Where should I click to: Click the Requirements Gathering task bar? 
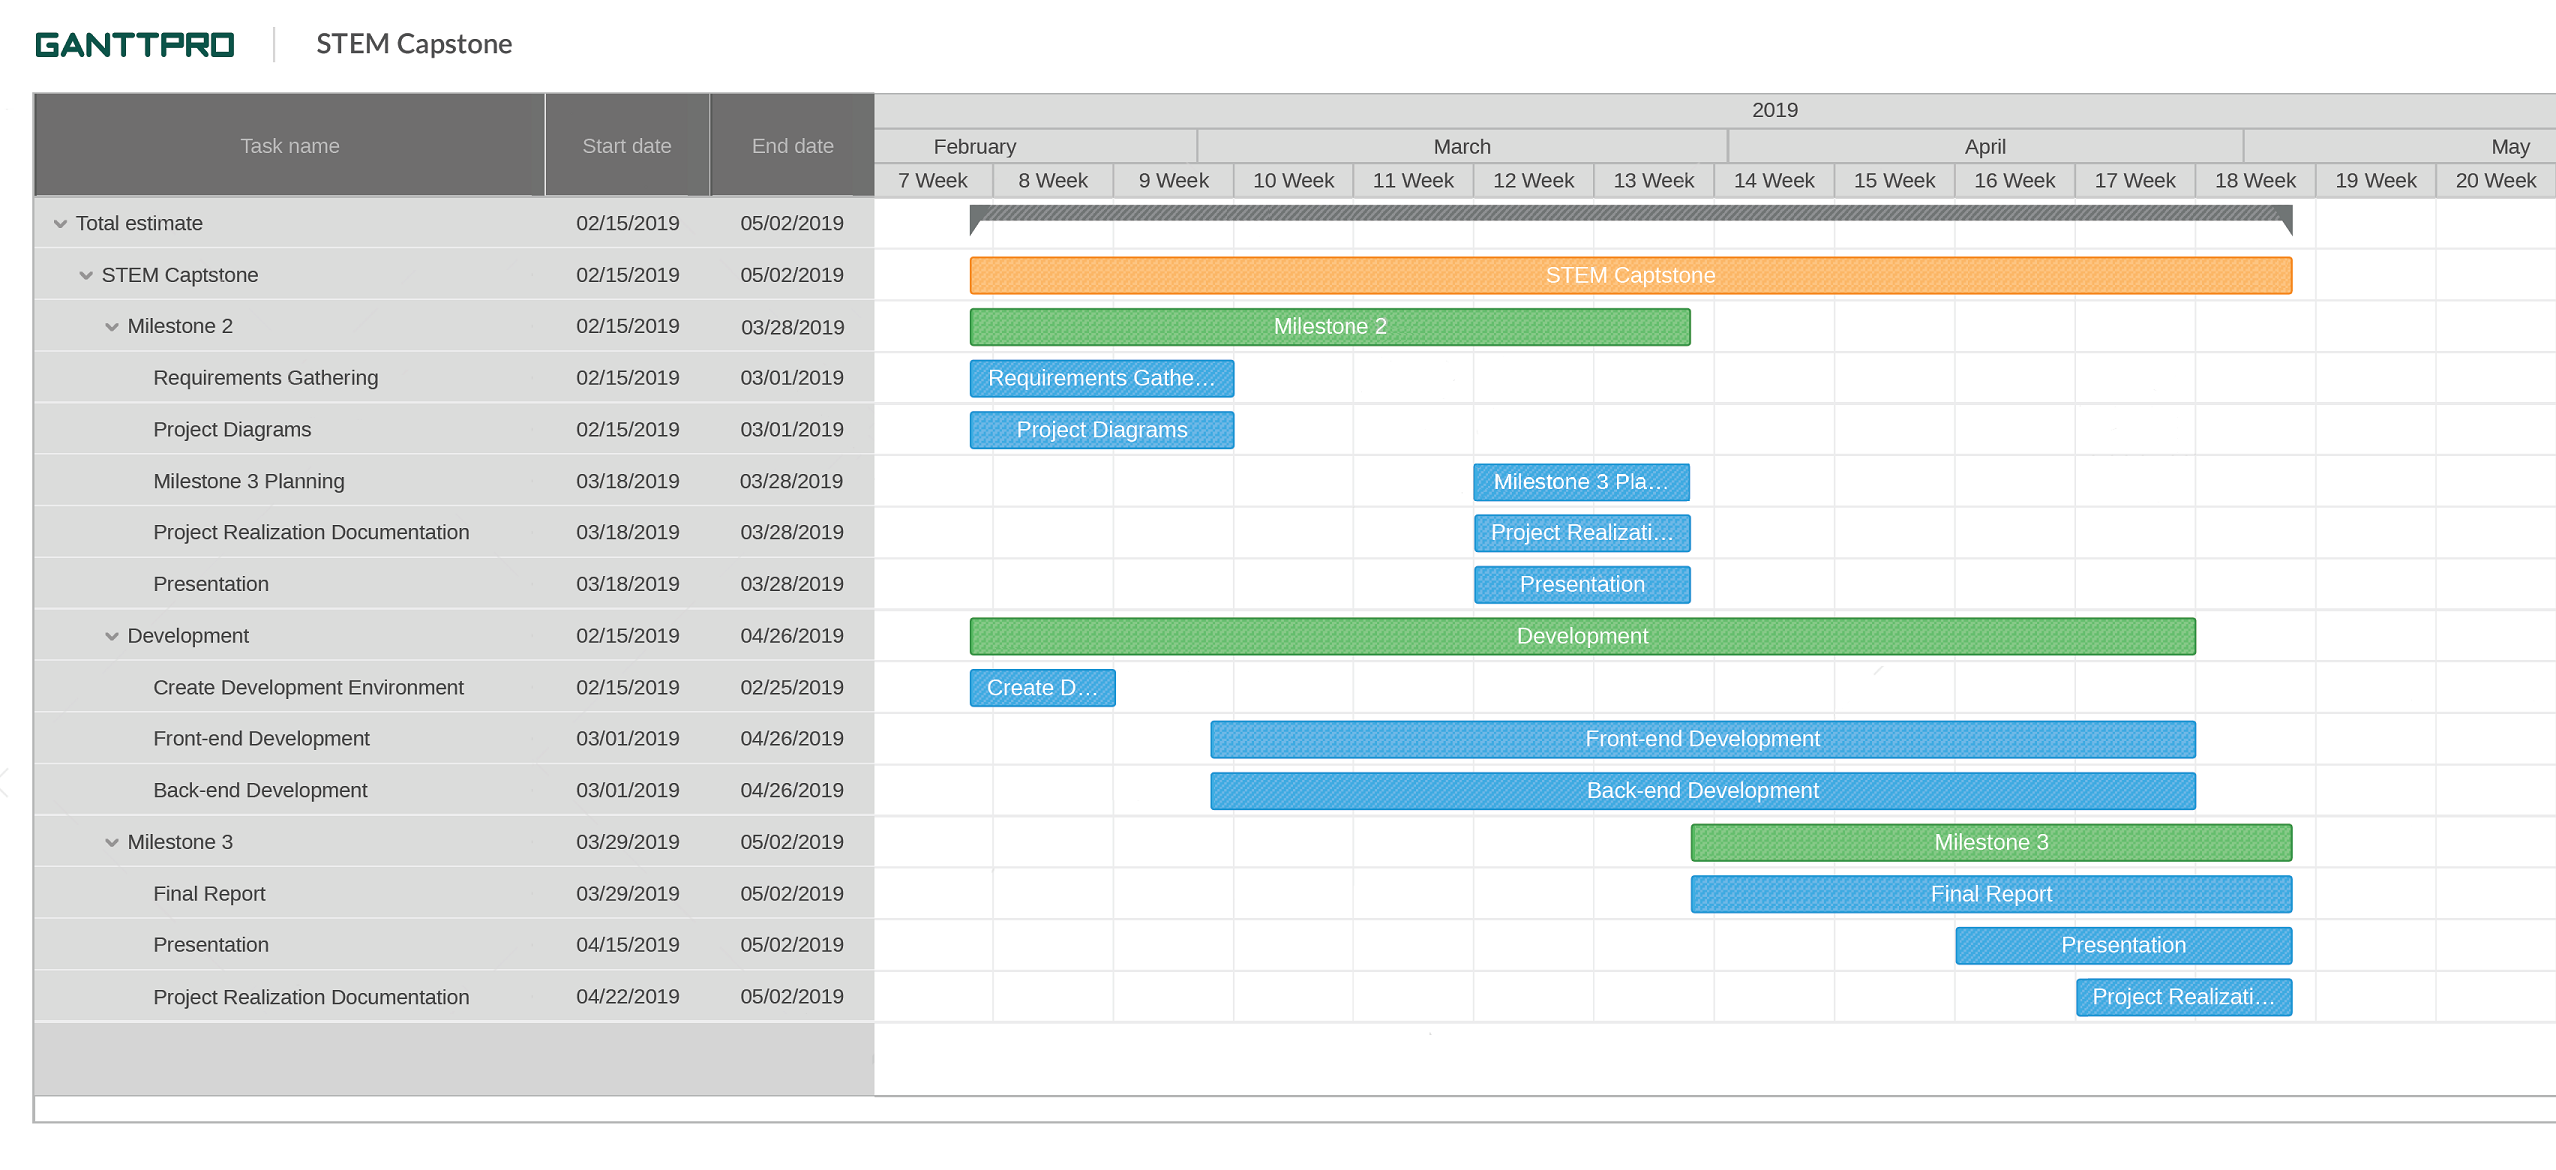point(1101,379)
